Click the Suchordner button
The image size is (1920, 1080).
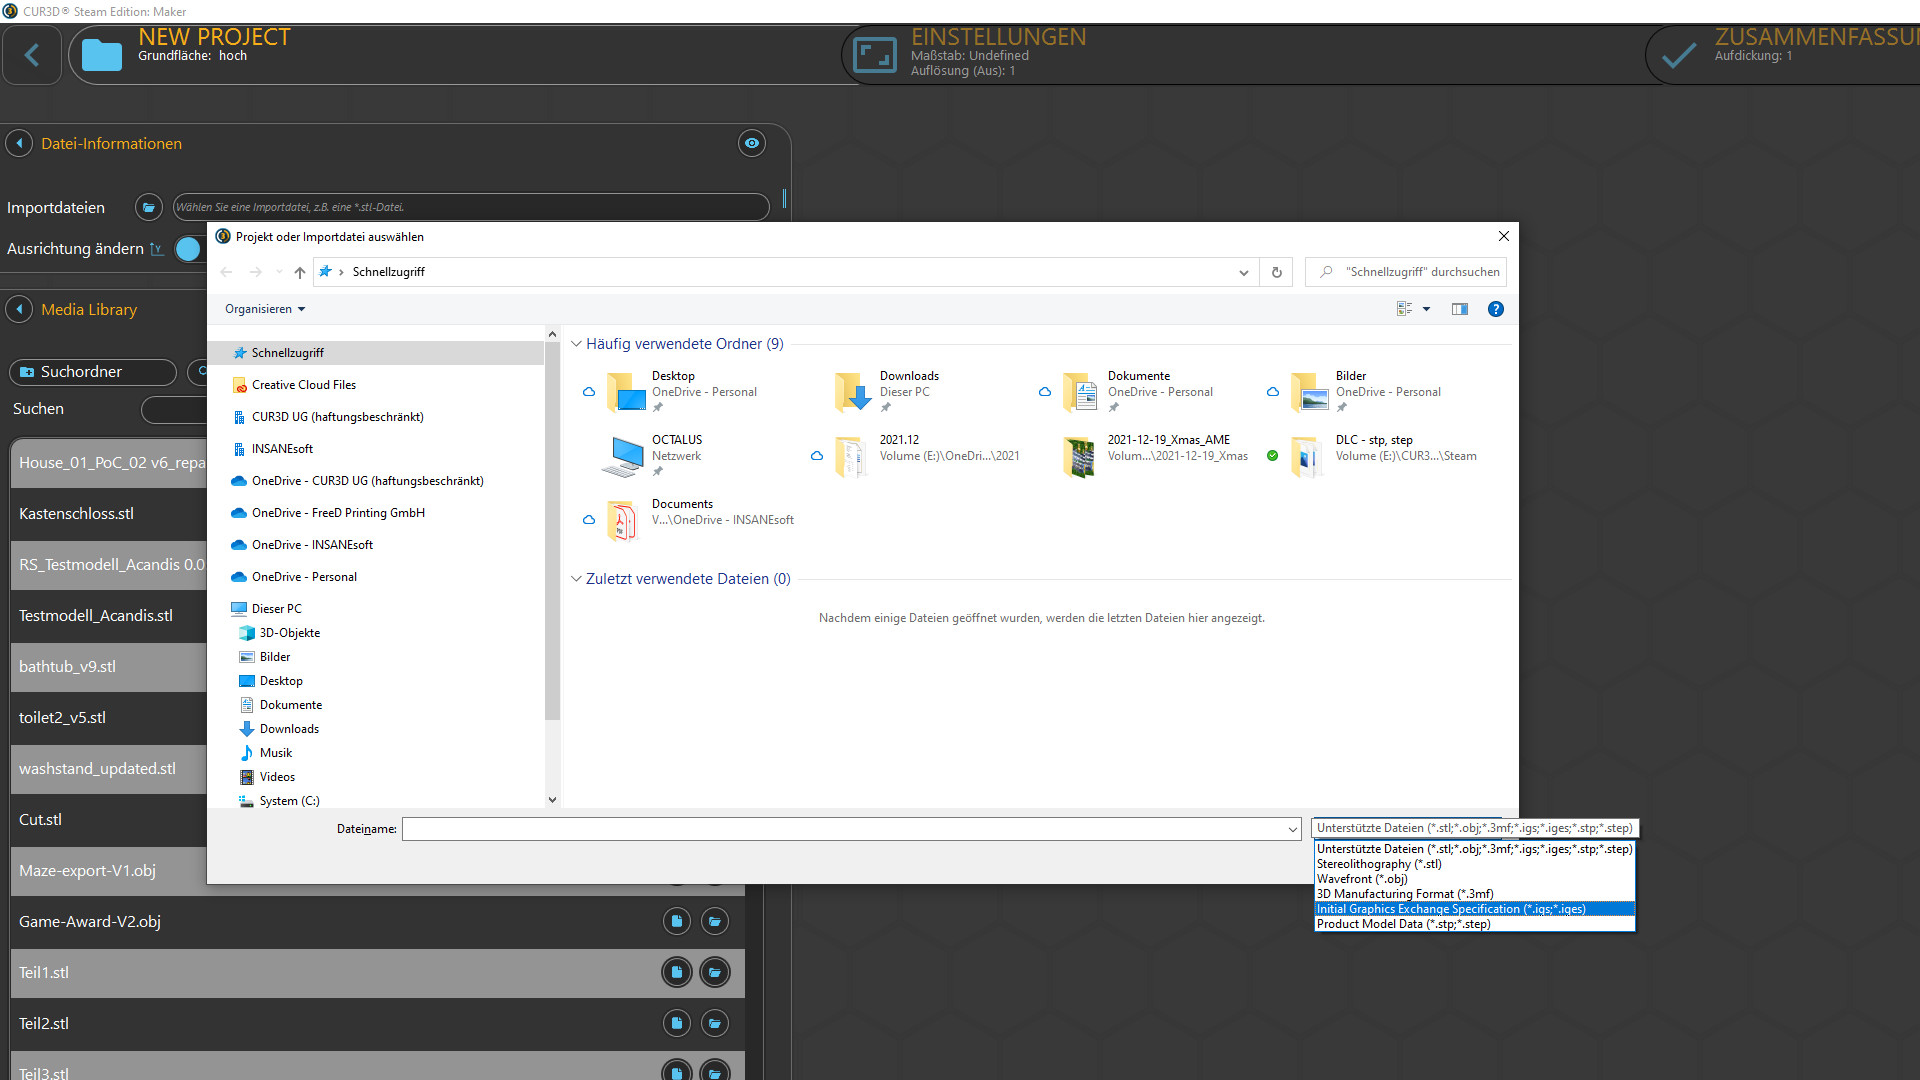pos(92,372)
